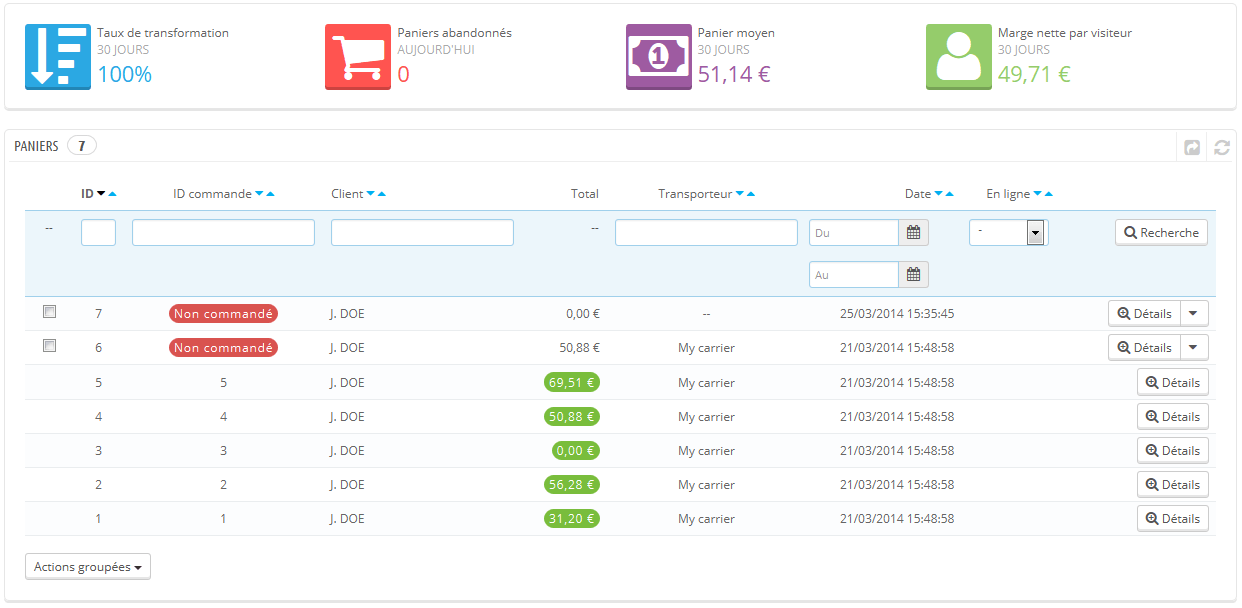Tick the checkbox for cart 6
The width and height of the screenshot is (1242, 608).
pyautogui.click(x=49, y=346)
